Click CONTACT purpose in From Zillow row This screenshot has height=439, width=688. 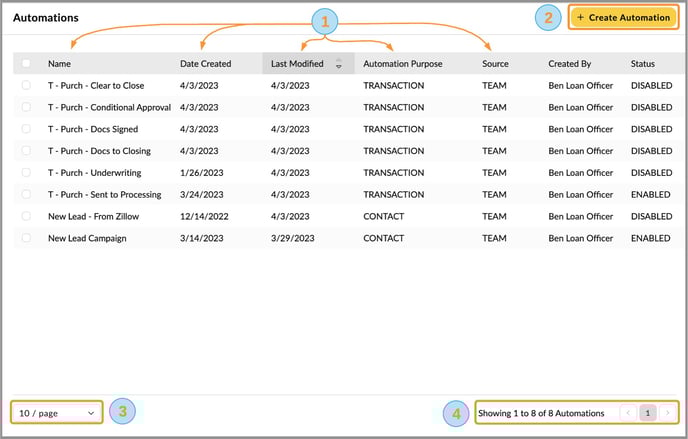(x=383, y=216)
